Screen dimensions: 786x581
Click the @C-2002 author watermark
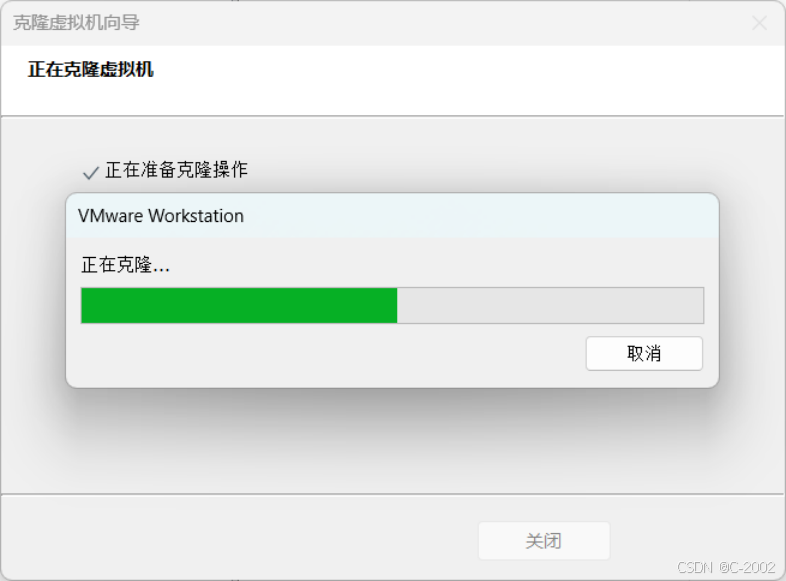747,567
